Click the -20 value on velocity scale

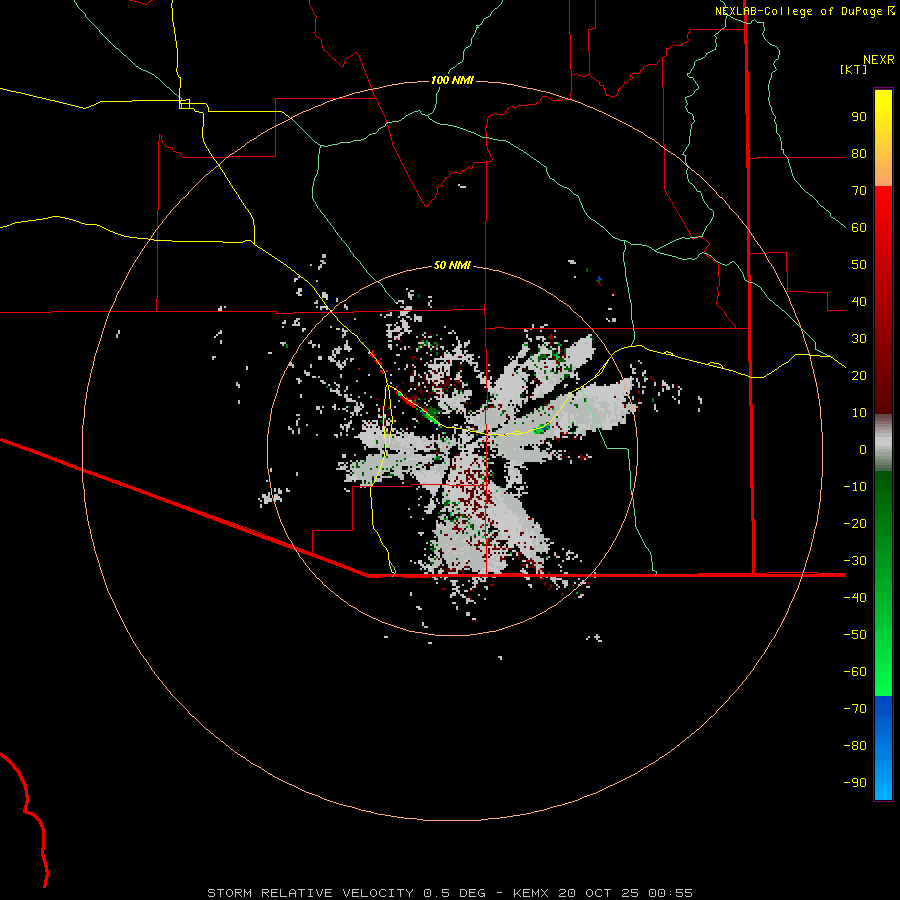tap(855, 523)
